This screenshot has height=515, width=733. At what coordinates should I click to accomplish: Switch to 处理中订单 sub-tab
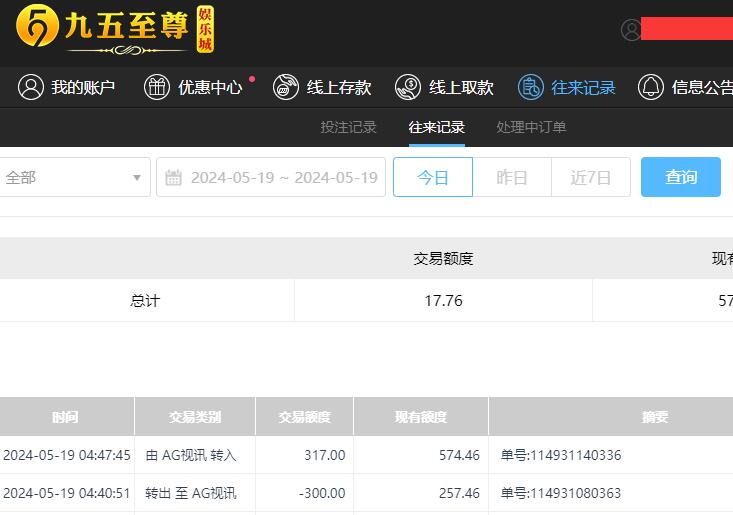531,127
